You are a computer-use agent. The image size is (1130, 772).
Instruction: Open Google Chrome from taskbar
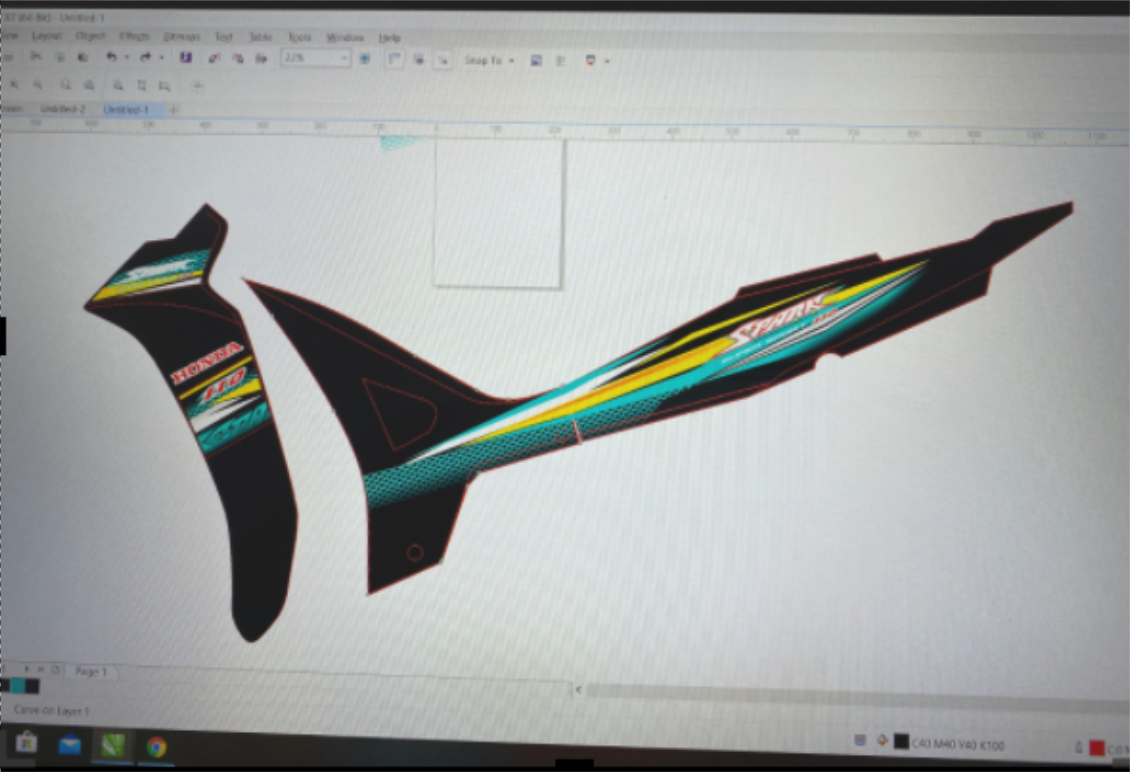[156, 747]
